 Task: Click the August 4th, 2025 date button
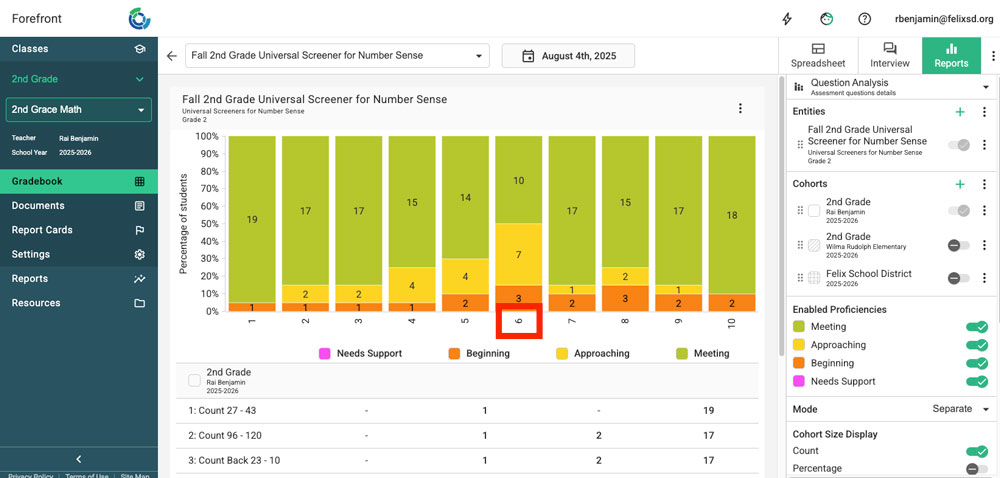coord(569,57)
